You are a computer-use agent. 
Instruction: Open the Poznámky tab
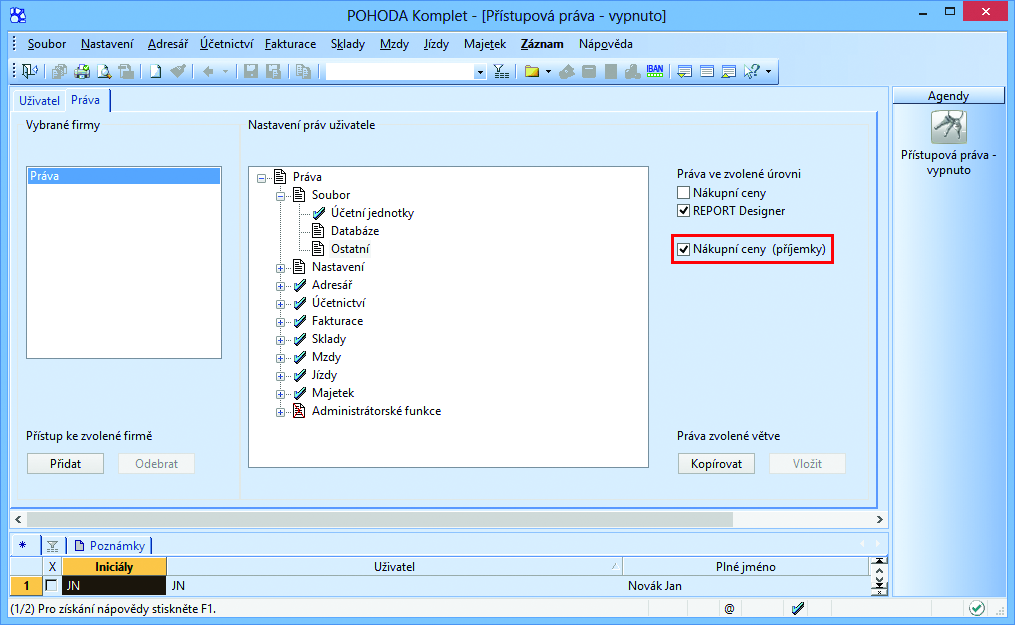point(111,545)
